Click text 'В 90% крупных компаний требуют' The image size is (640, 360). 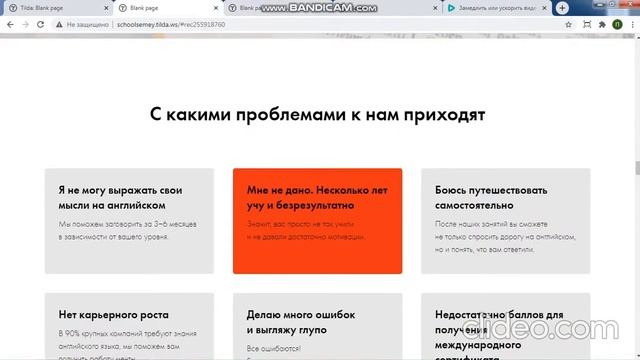click(x=127, y=333)
